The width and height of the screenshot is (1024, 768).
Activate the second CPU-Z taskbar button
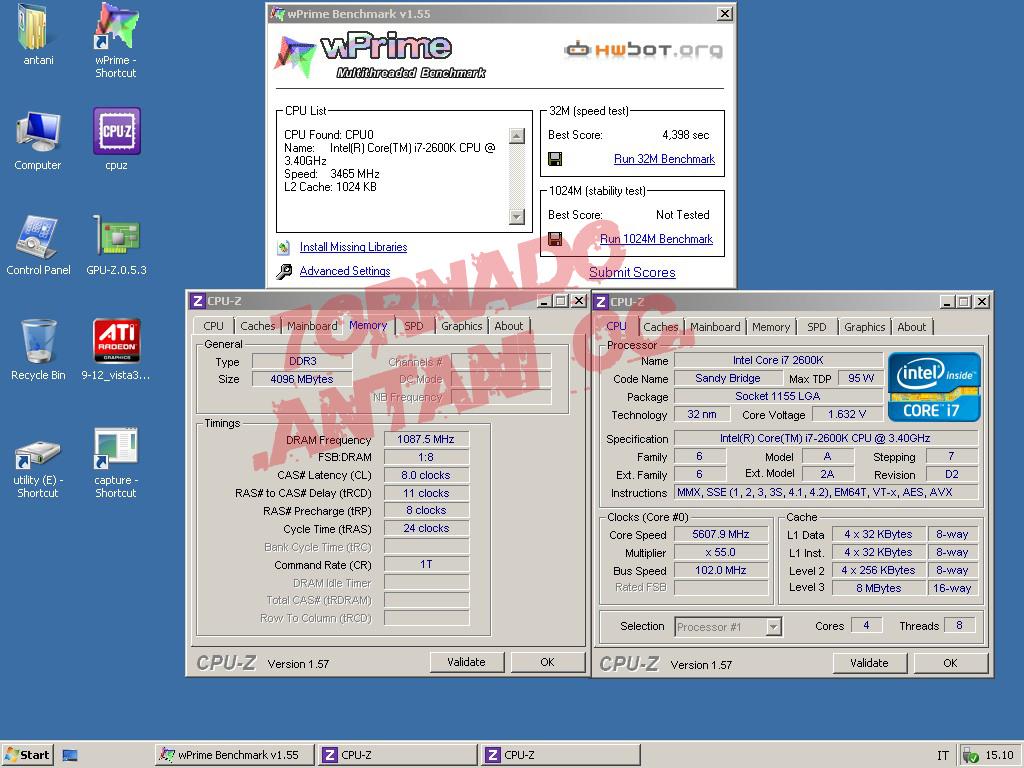coord(560,756)
